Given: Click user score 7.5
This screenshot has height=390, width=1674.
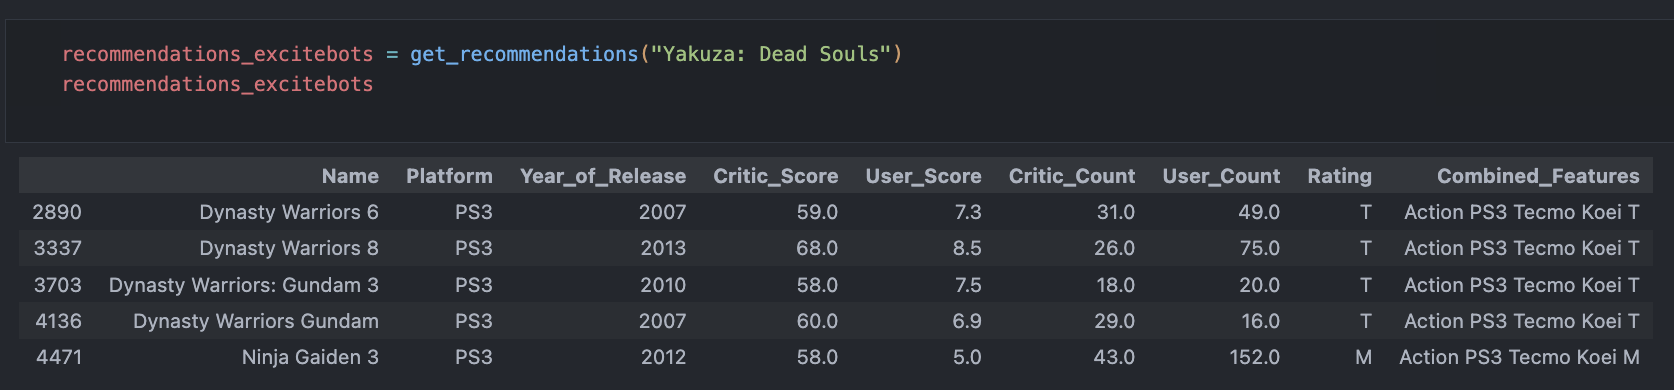Looking at the screenshot, I should [x=968, y=285].
